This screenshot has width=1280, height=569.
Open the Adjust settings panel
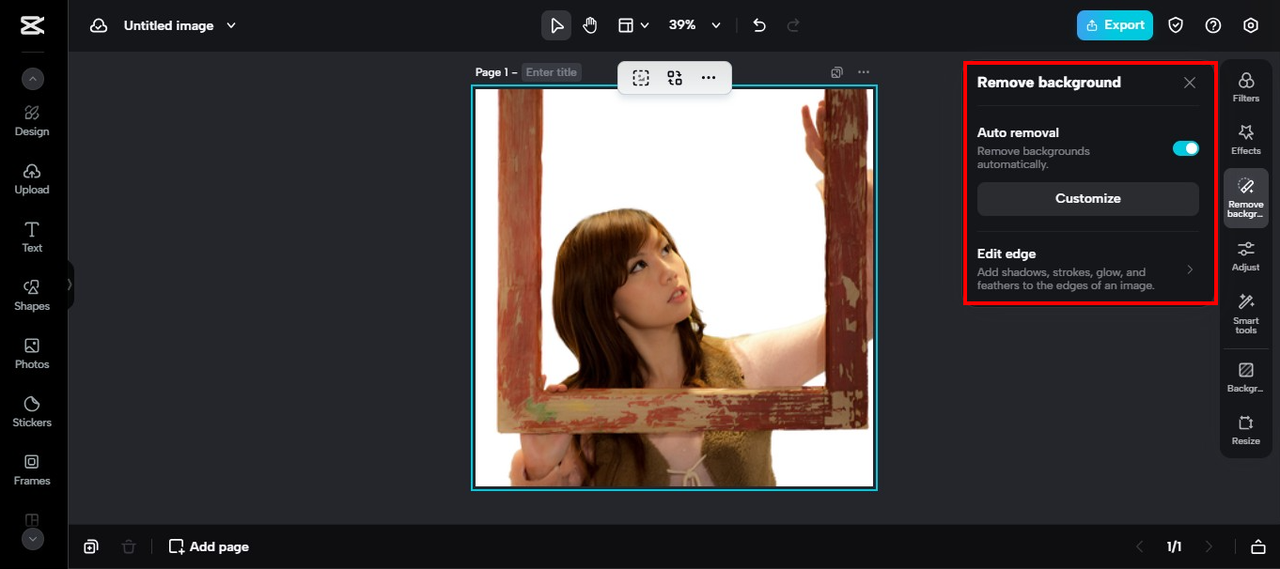click(1245, 255)
